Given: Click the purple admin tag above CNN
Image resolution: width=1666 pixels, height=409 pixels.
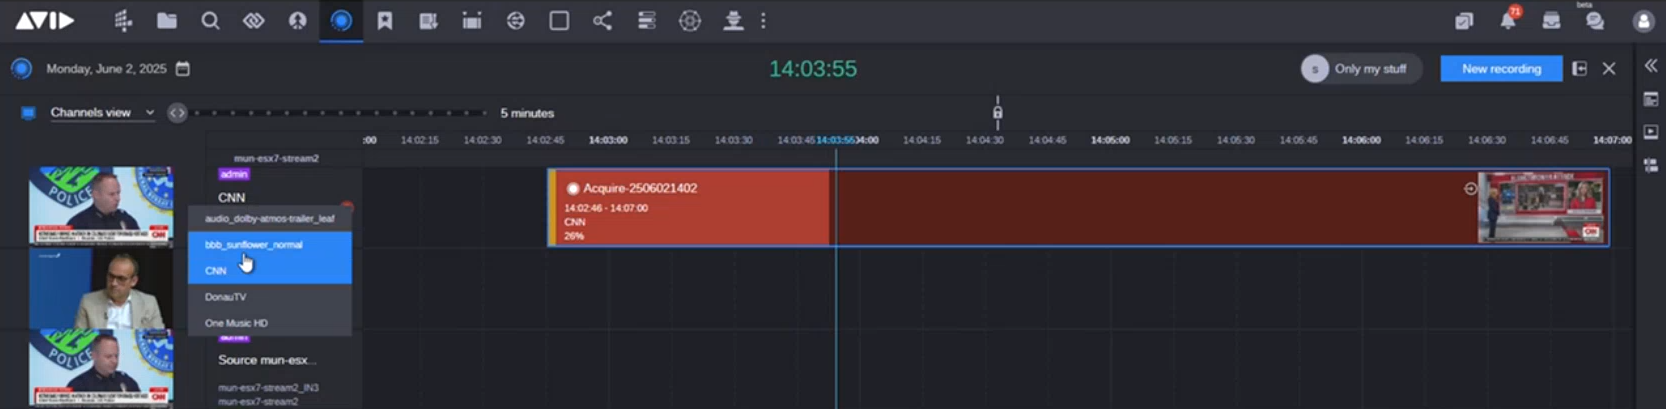Looking at the screenshot, I should click(234, 174).
